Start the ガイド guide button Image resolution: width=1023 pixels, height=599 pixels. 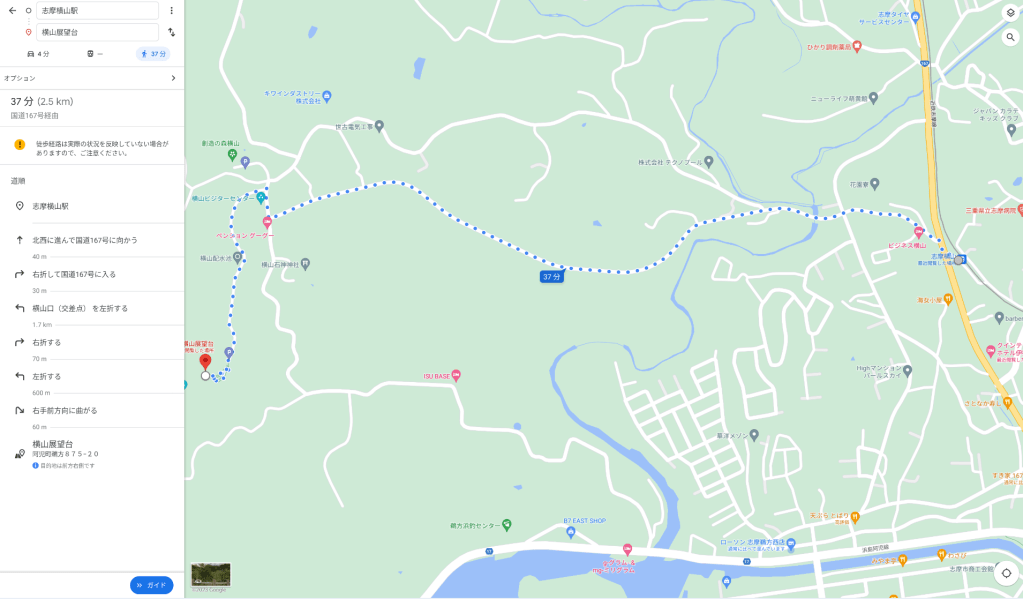tap(151, 585)
